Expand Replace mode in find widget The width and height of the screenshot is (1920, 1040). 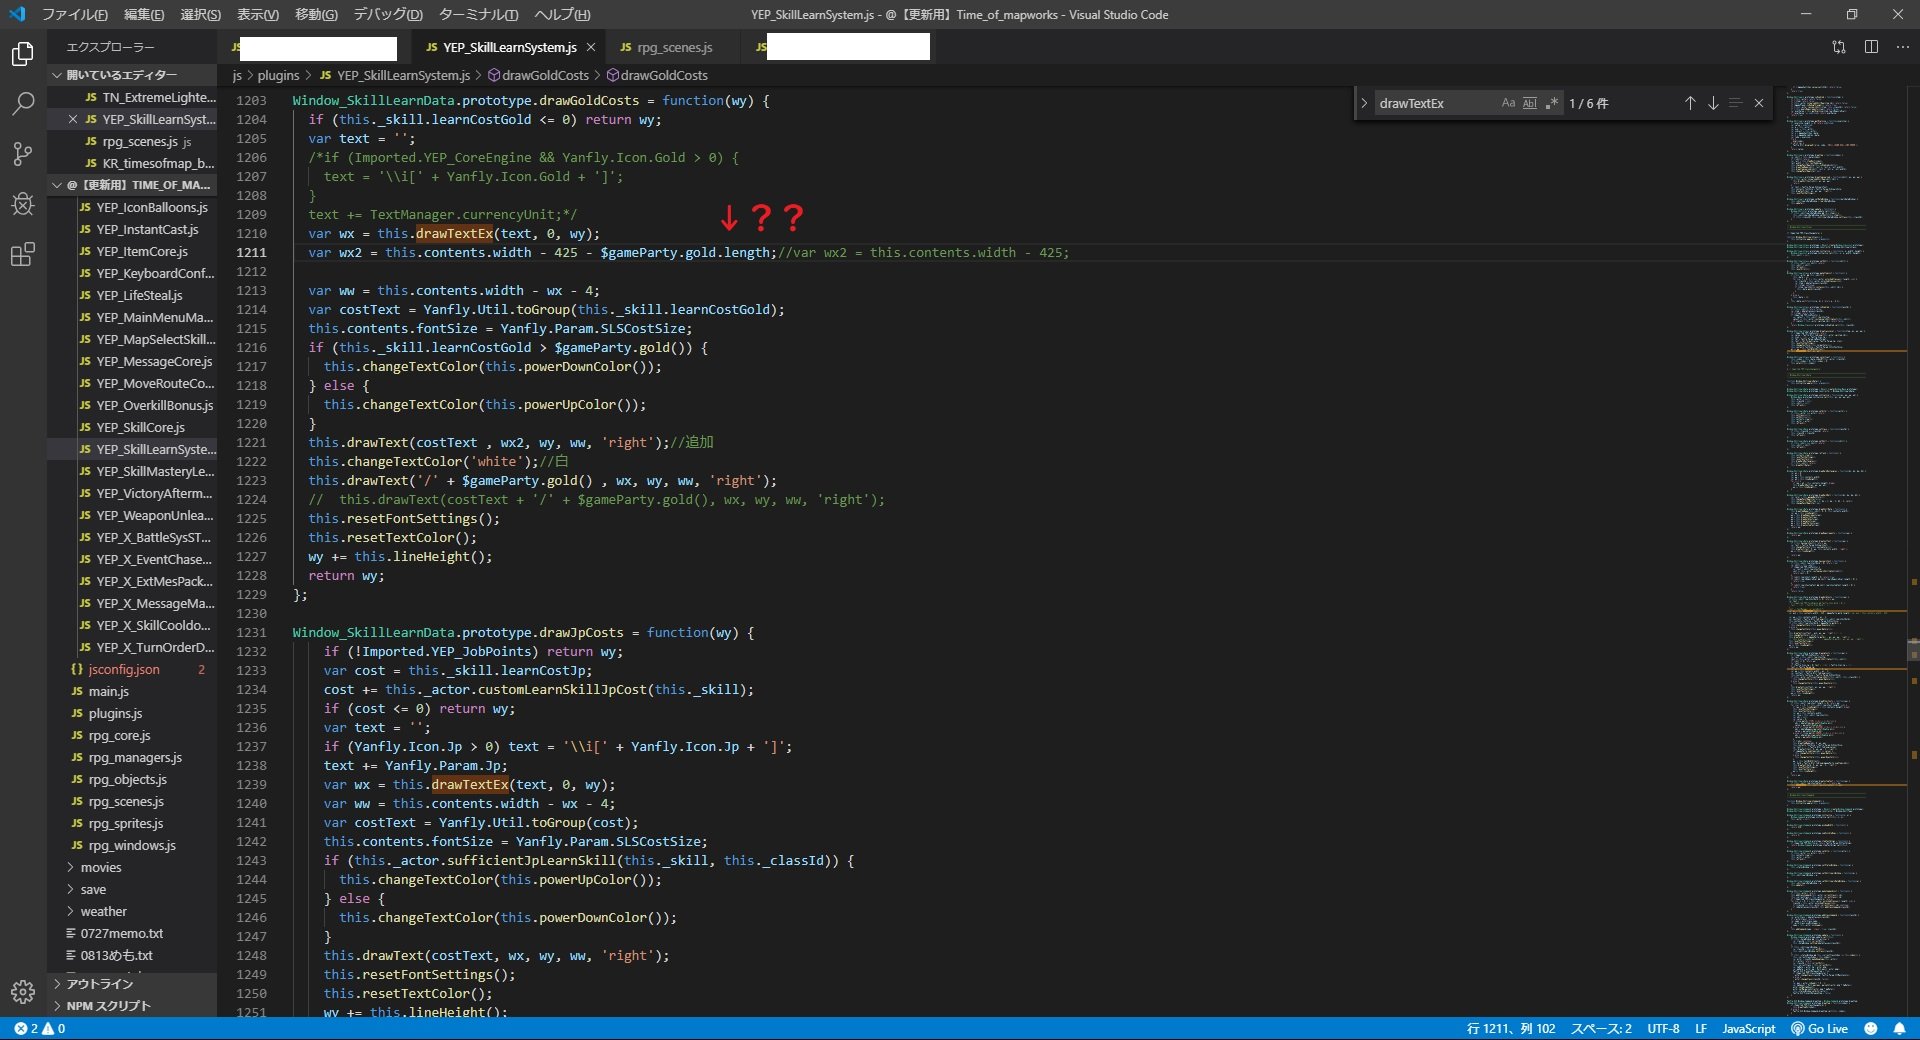click(x=1364, y=103)
